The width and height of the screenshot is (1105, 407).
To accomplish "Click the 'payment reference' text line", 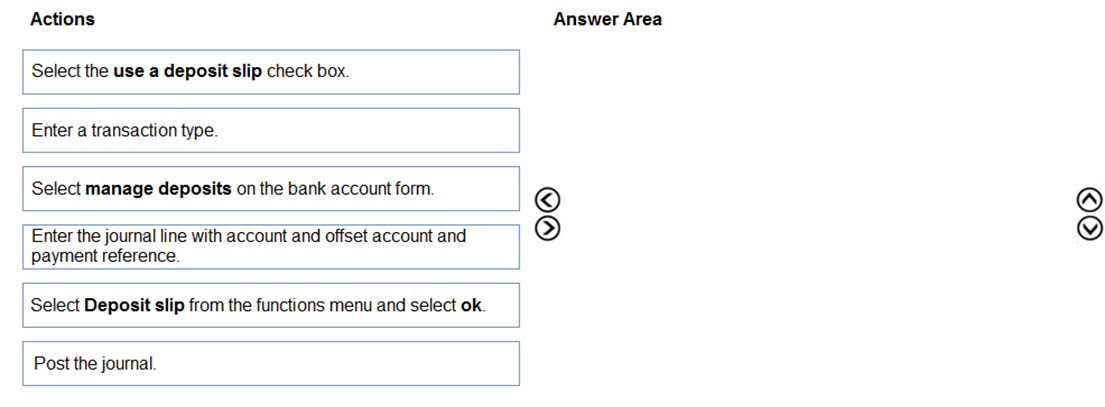I will click(106, 256).
